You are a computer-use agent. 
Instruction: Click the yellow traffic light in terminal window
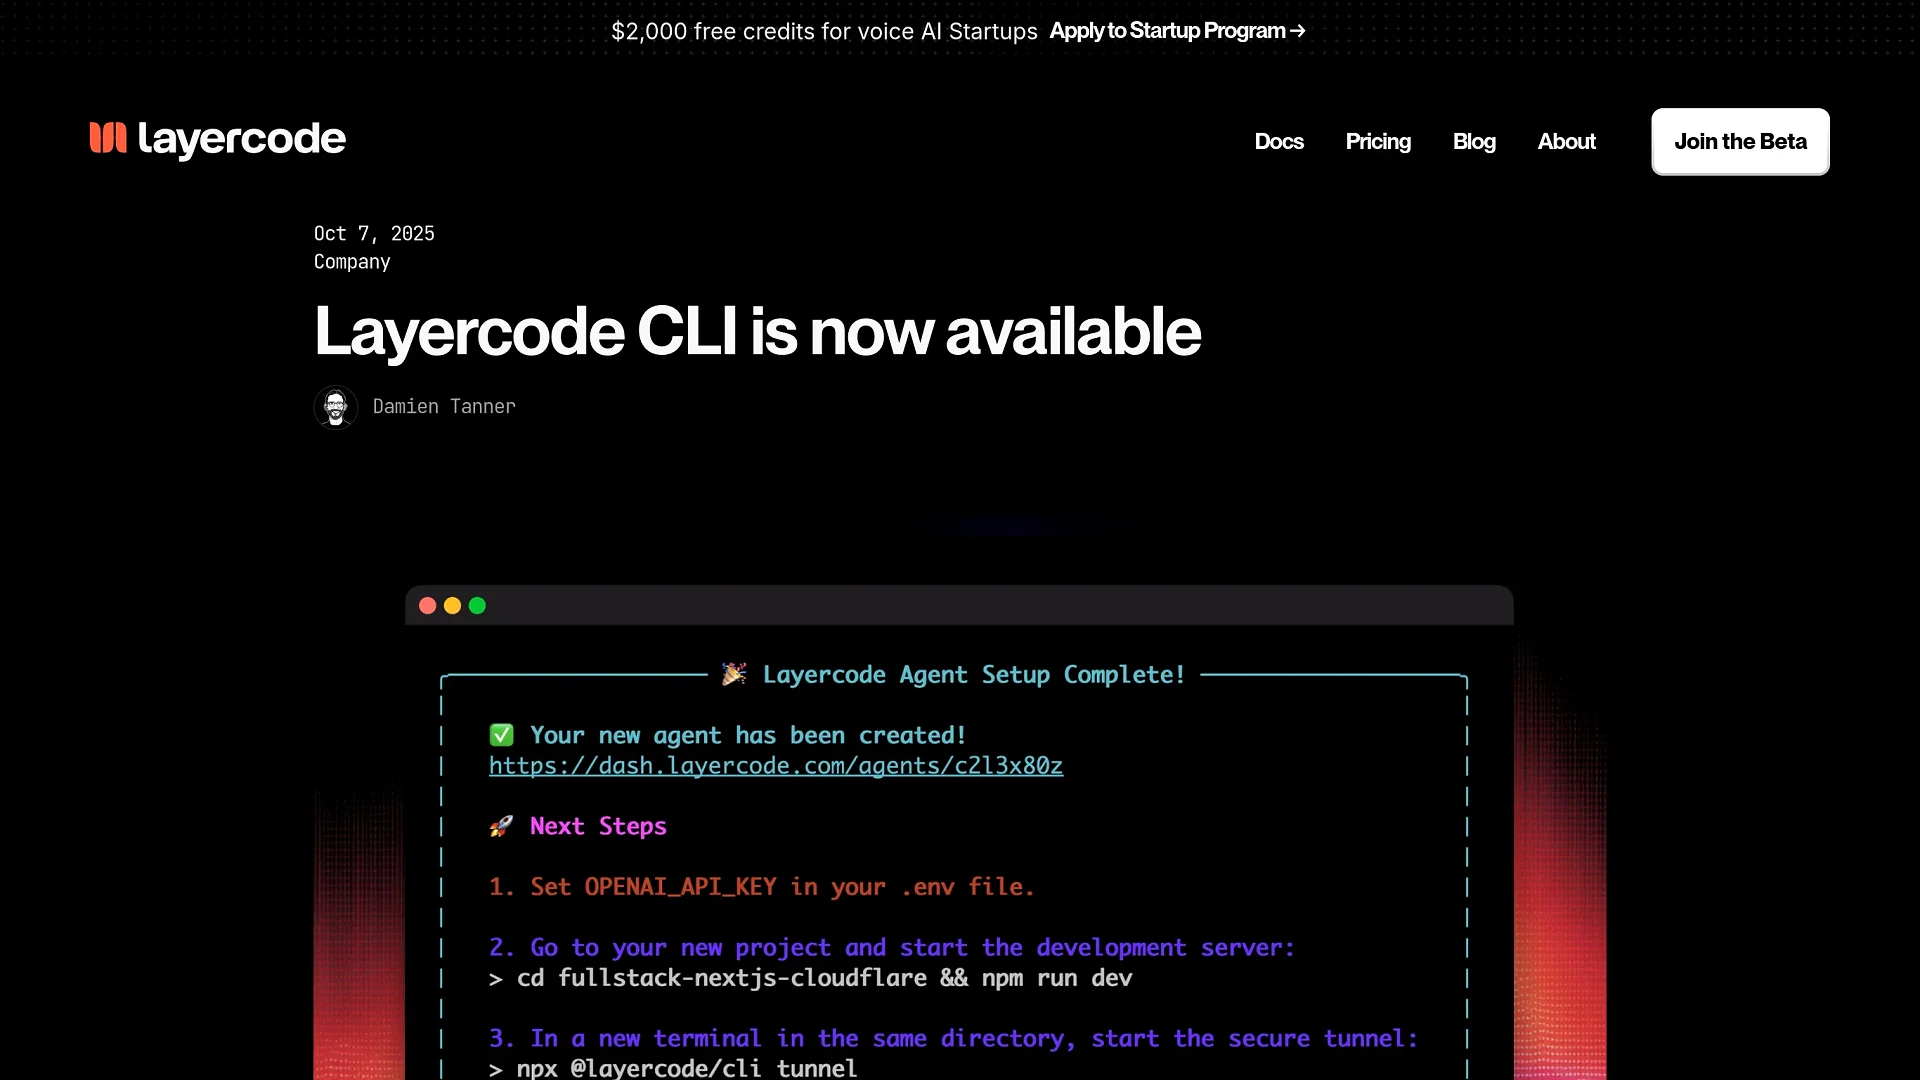click(x=452, y=605)
